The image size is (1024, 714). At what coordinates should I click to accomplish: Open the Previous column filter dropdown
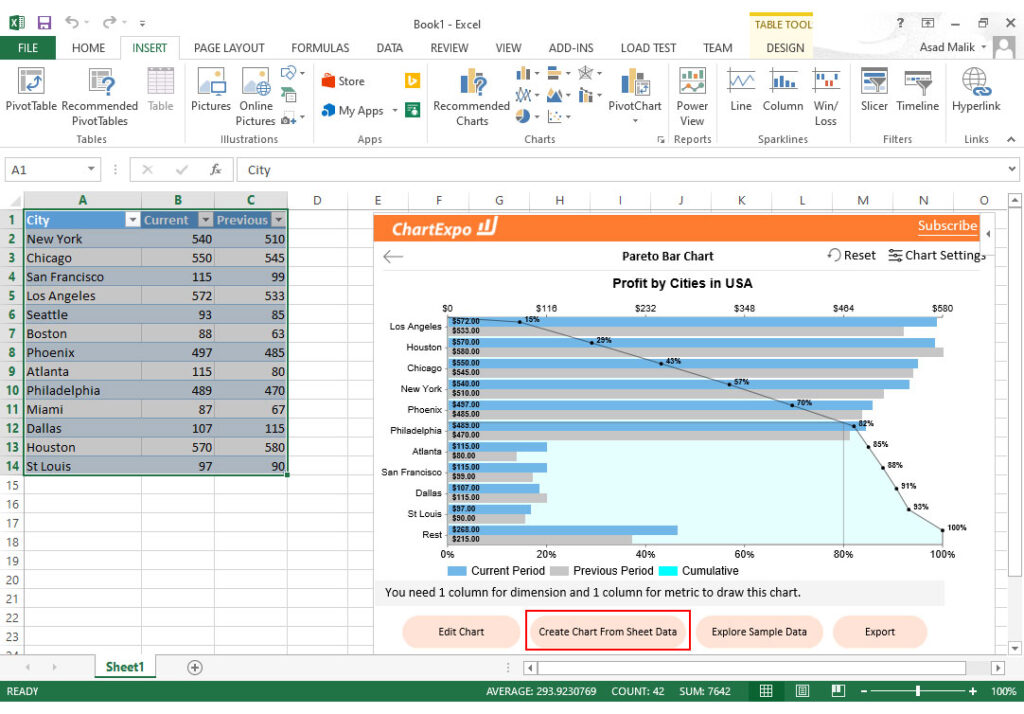279,220
